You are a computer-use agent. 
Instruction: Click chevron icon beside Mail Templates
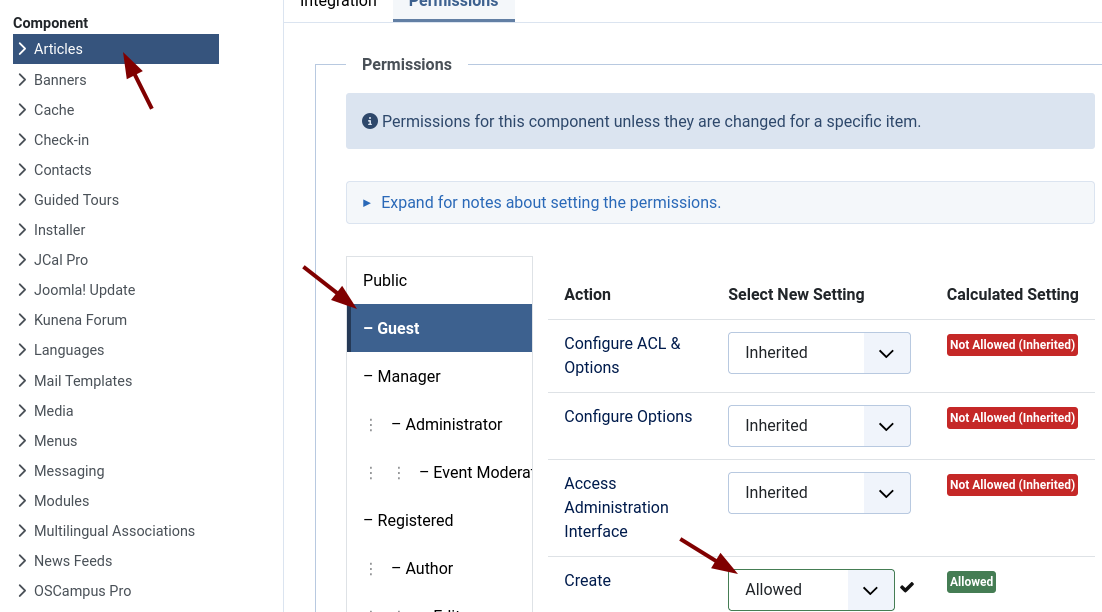[x=22, y=381]
